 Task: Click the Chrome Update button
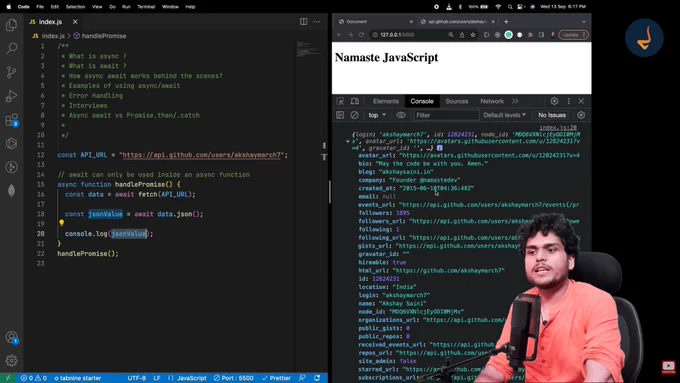573,35
